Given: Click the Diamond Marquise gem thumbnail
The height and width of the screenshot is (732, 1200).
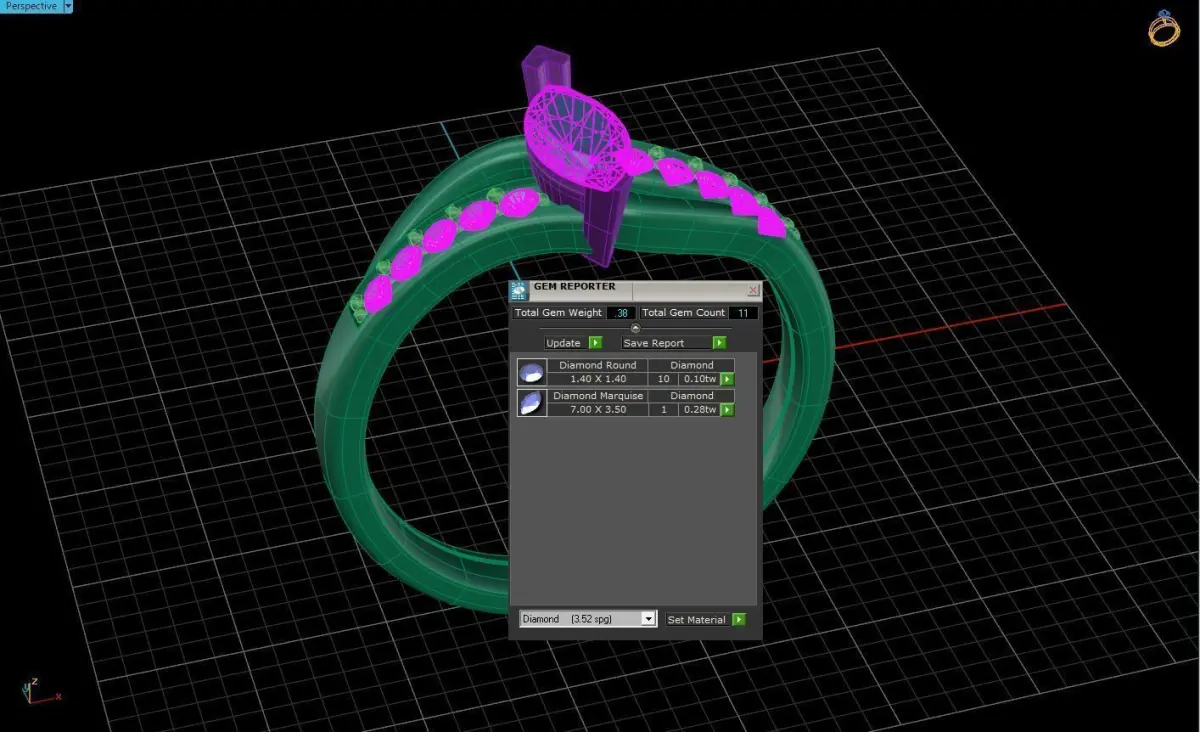Looking at the screenshot, I should [x=531, y=403].
